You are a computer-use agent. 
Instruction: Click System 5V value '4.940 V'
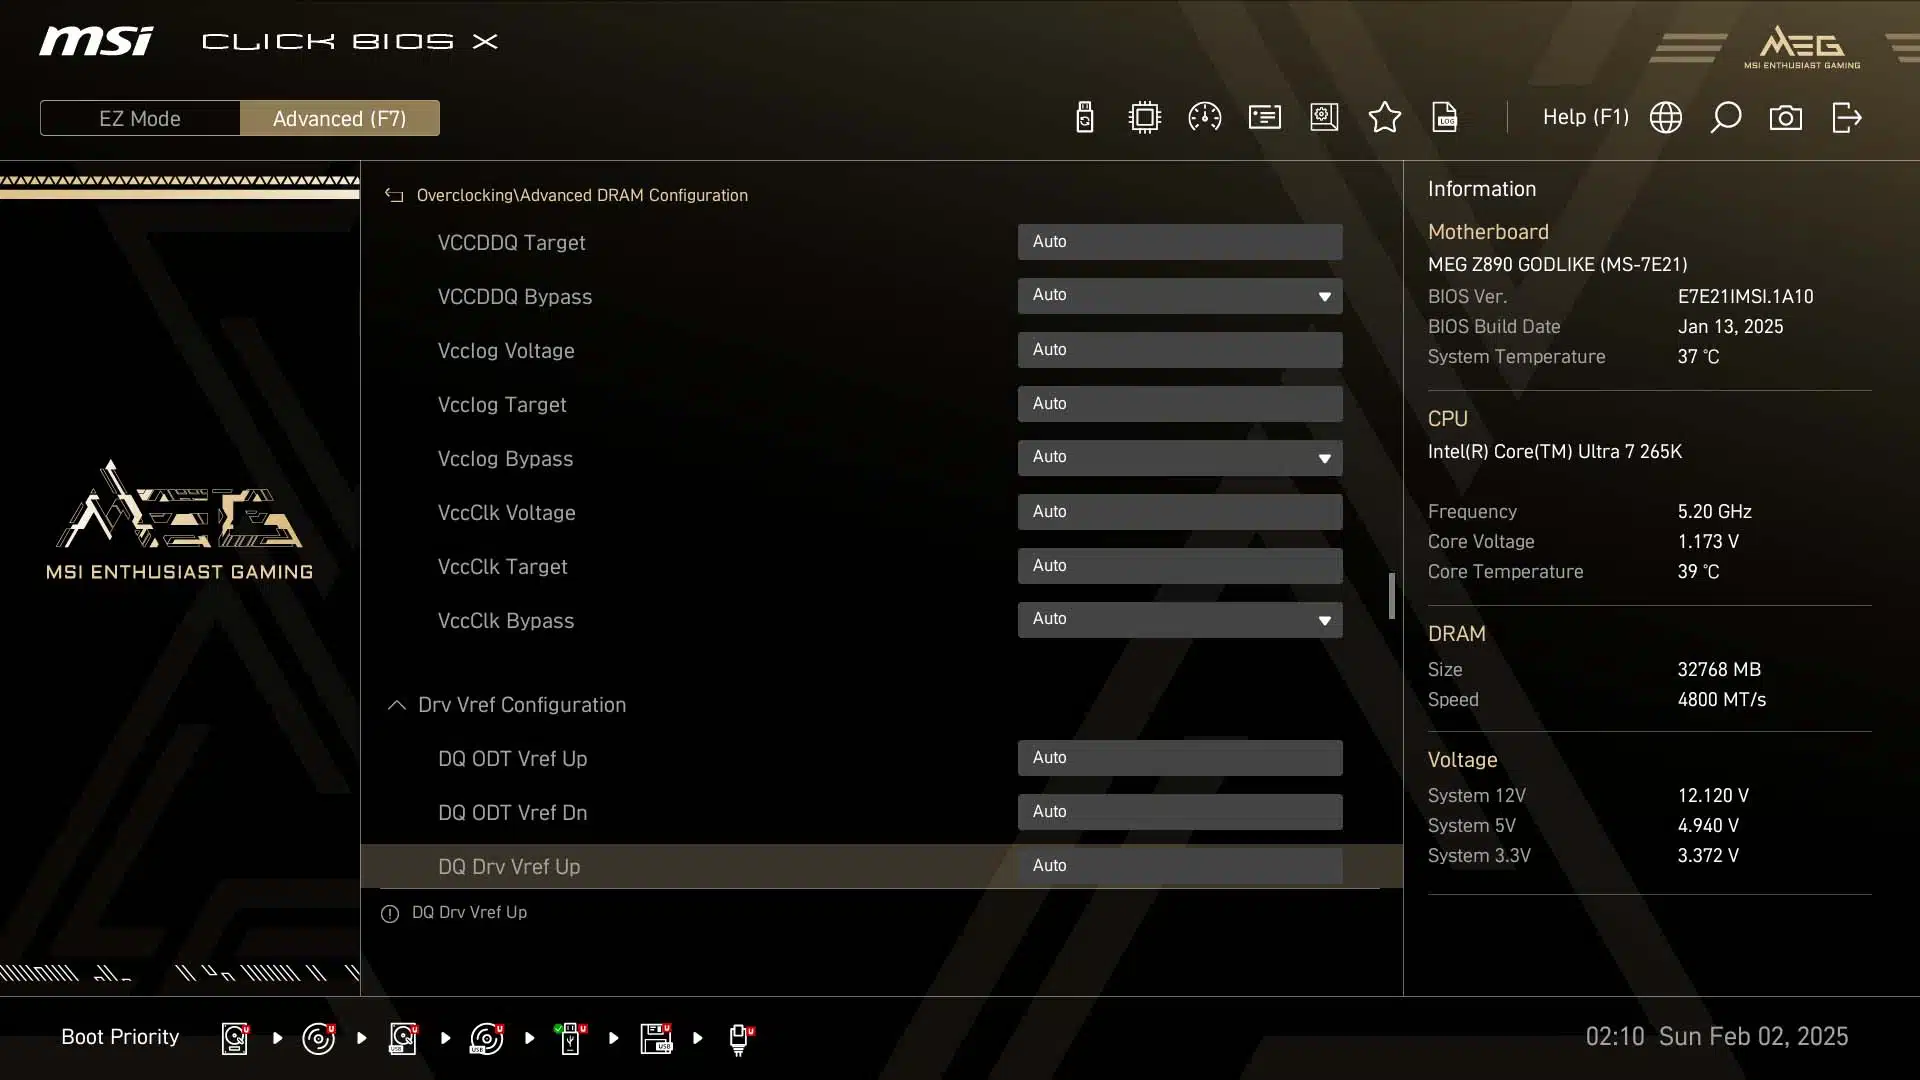pos(1708,826)
